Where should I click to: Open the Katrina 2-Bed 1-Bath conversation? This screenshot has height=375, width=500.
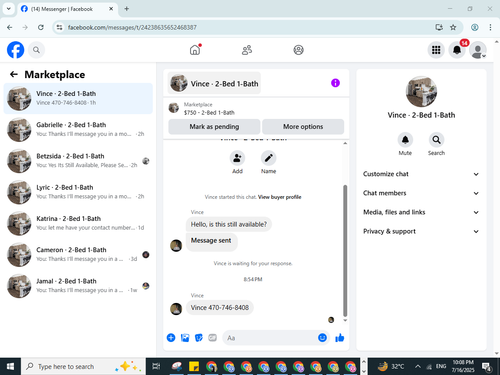coord(78,223)
